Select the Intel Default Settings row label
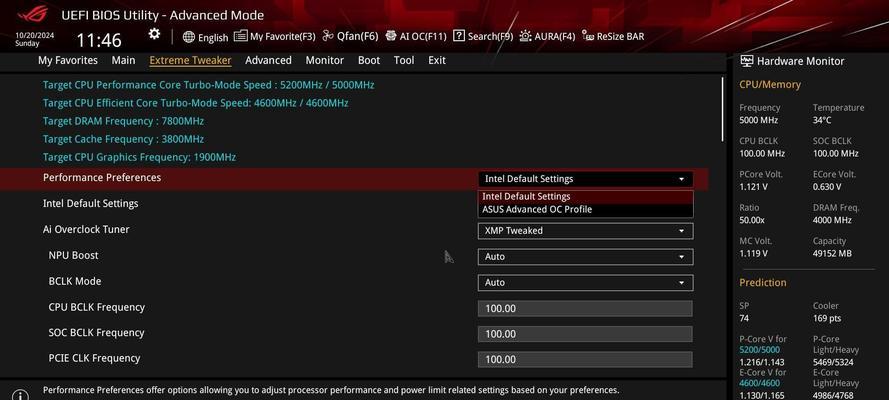 (91, 203)
